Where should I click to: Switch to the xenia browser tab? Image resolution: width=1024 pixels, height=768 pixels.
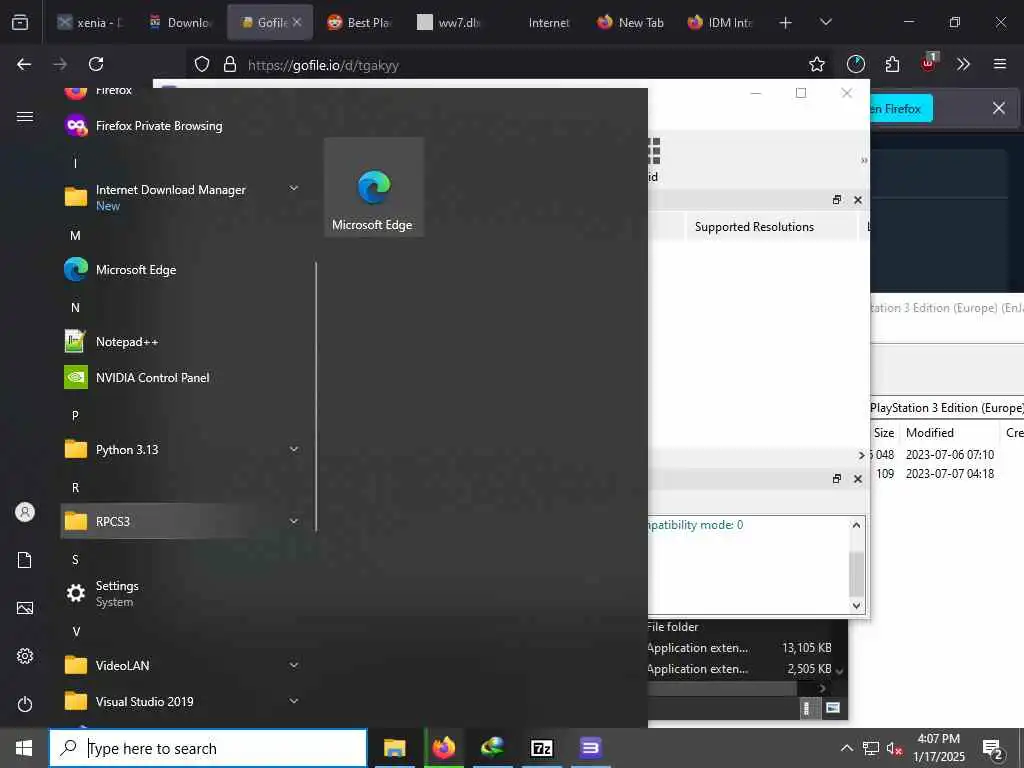tap(90, 22)
